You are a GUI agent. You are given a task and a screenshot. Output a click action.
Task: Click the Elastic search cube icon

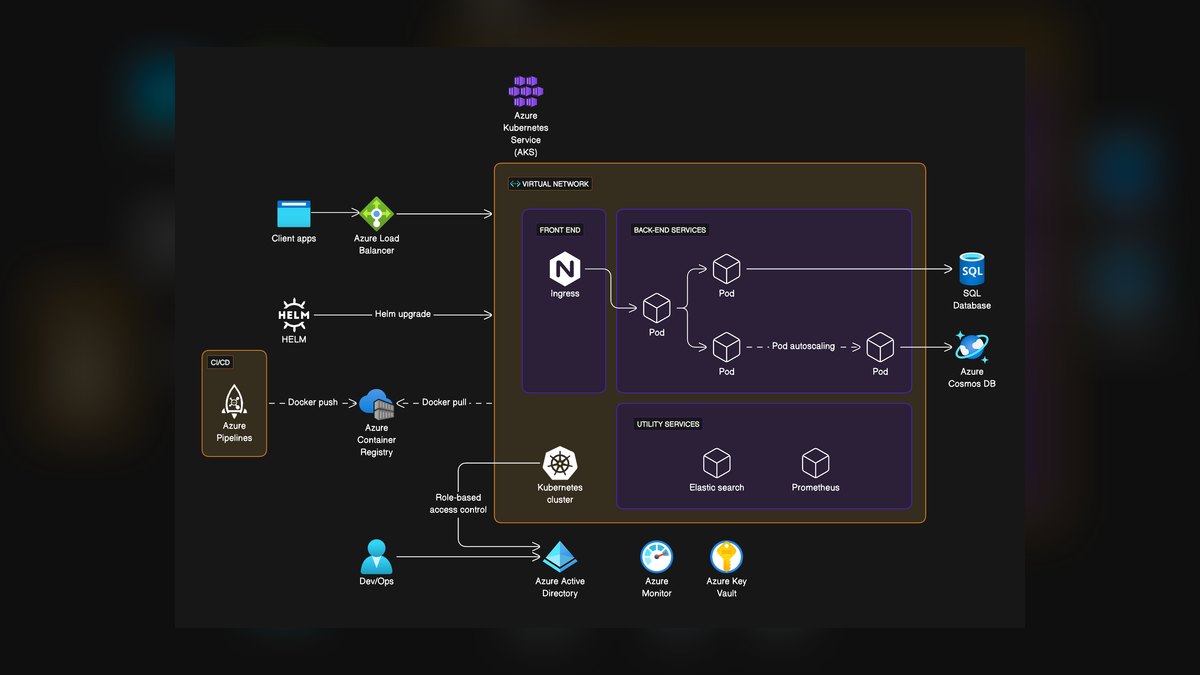pyautogui.click(x=717, y=463)
